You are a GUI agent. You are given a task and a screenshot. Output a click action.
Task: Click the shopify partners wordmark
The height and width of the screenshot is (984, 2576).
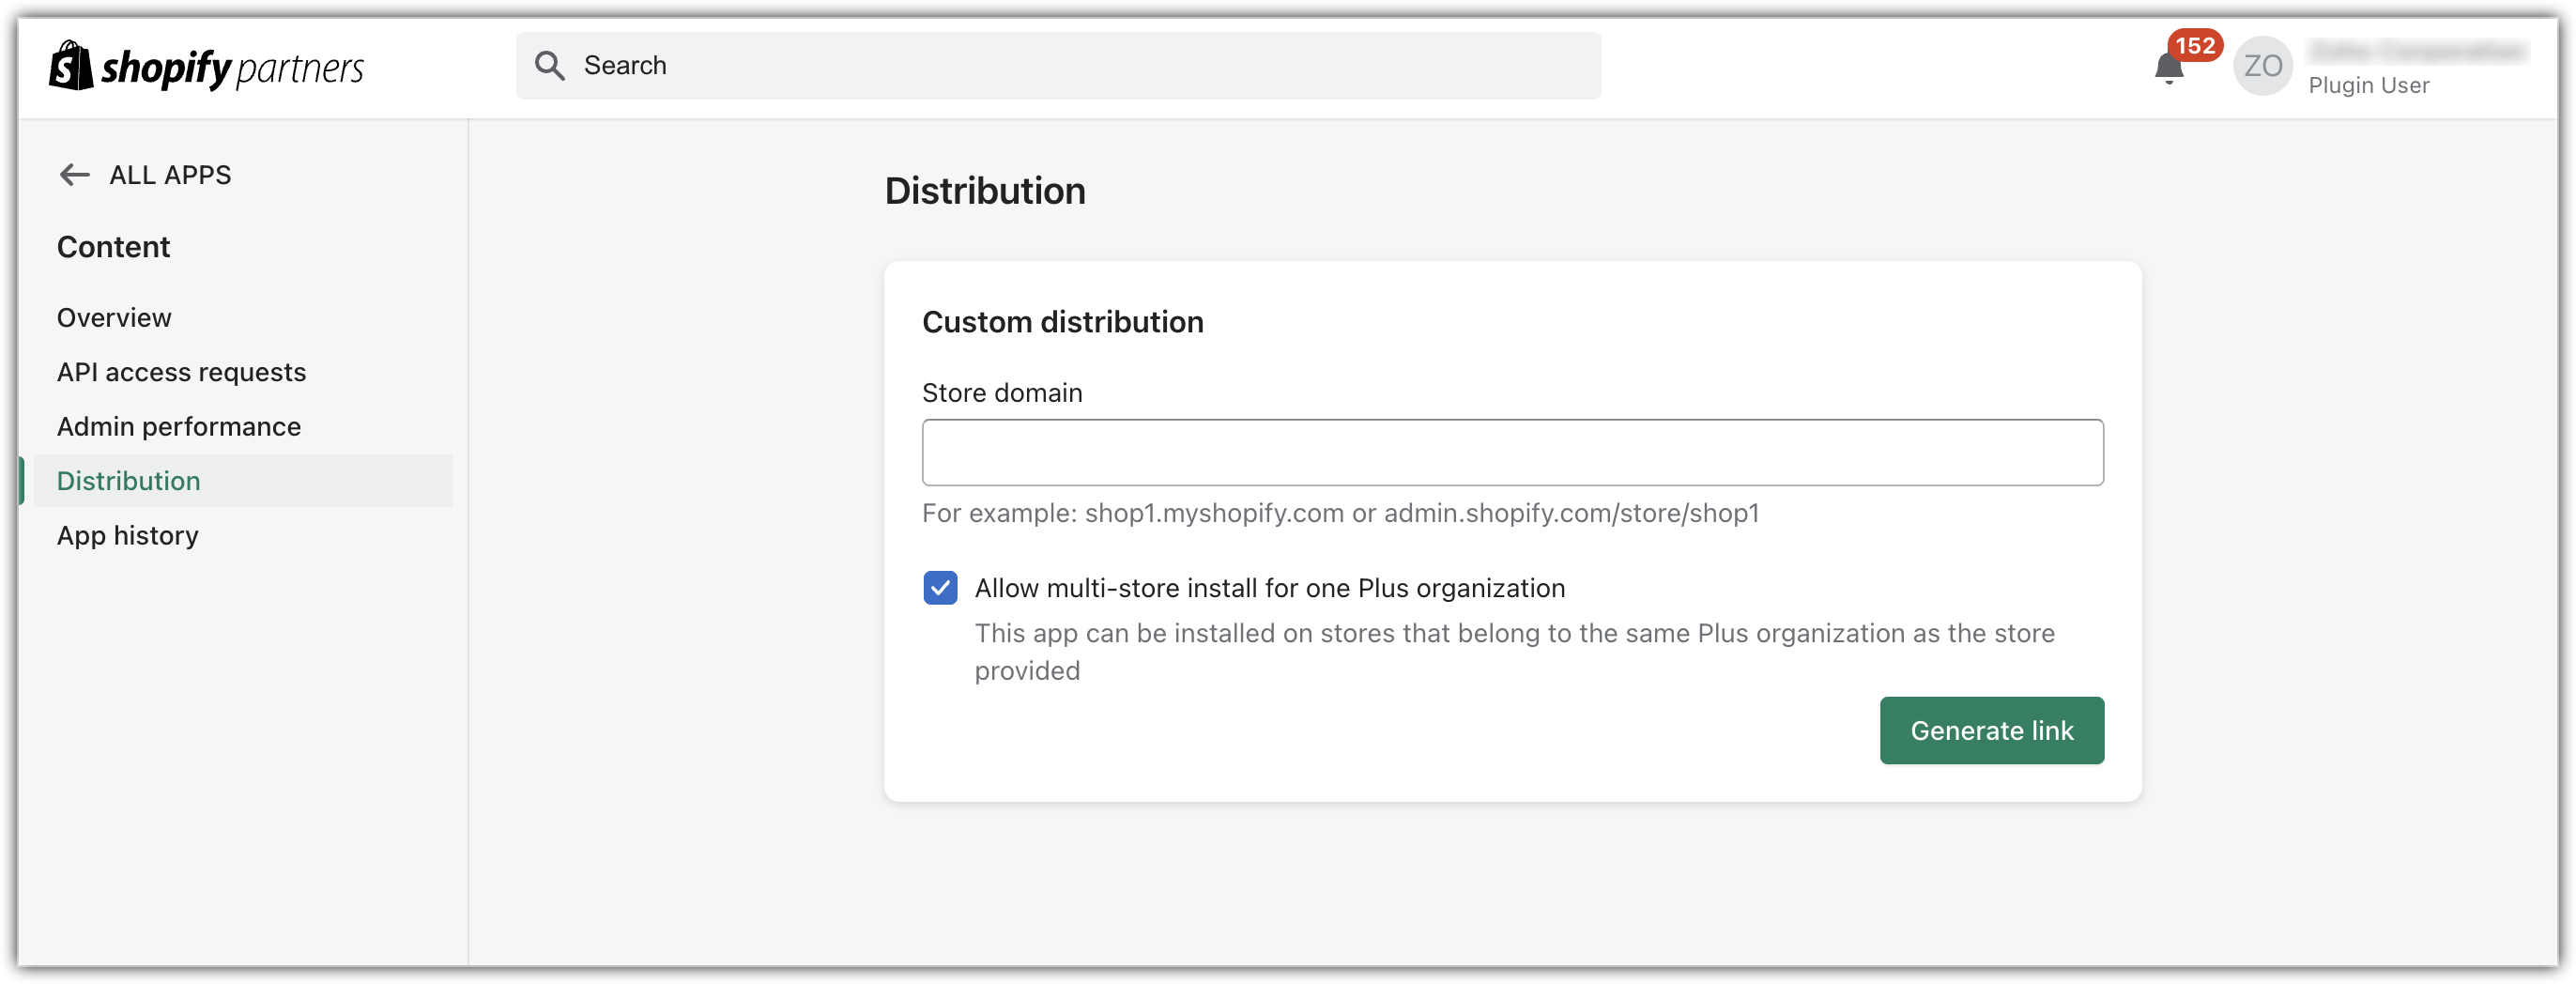click(x=233, y=68)
